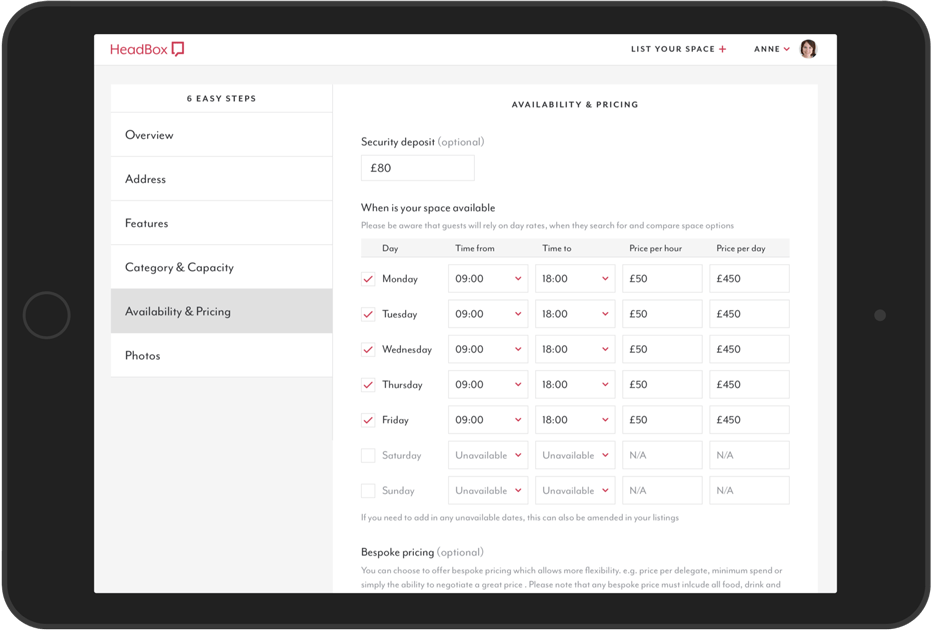The height and width of the screenshot is (630, 931).
Task: Open Tuesday's Time to dropdown
Action: pos(575,314)
